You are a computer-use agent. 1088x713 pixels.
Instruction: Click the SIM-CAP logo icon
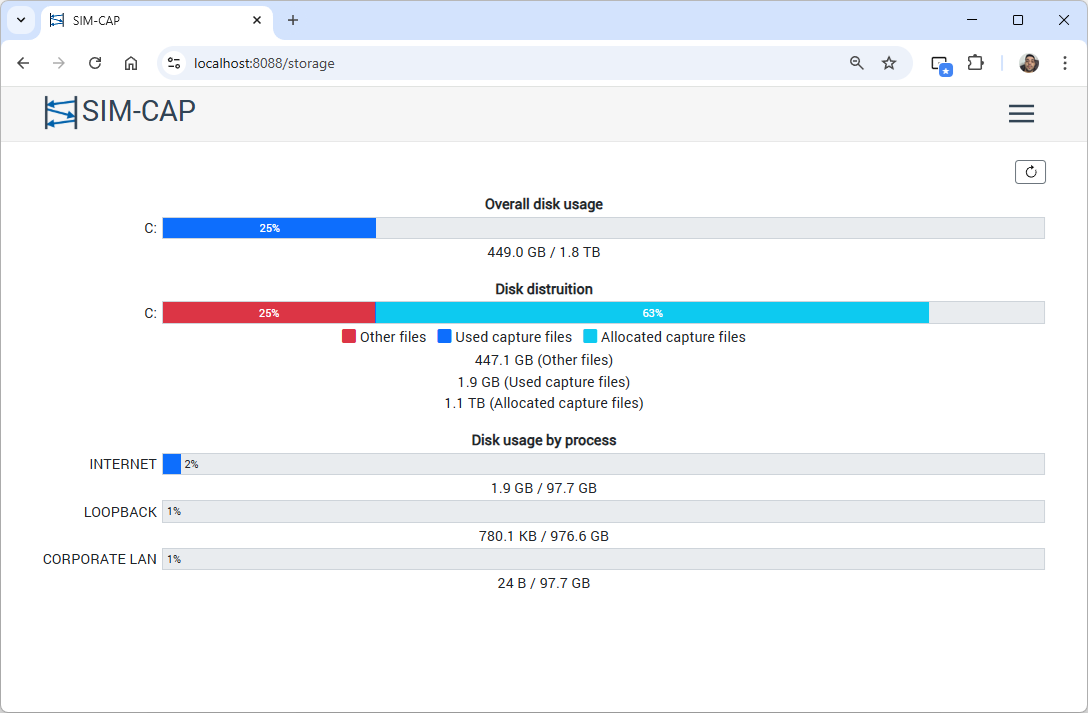(60, 112)
